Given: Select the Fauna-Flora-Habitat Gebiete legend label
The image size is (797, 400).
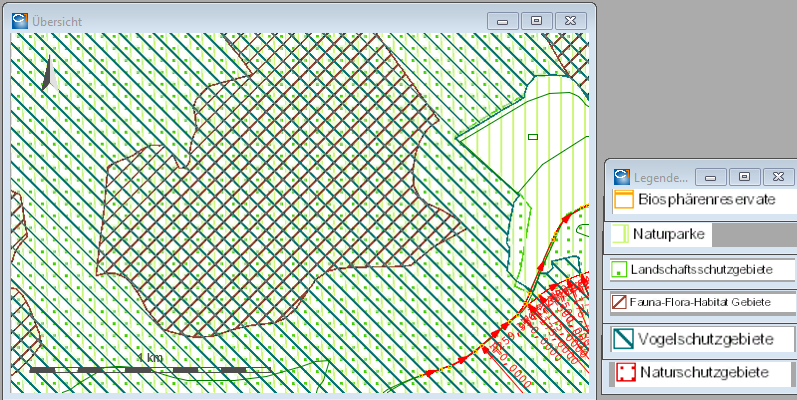Looking at the screenshot, I should [x=700, y=302].
